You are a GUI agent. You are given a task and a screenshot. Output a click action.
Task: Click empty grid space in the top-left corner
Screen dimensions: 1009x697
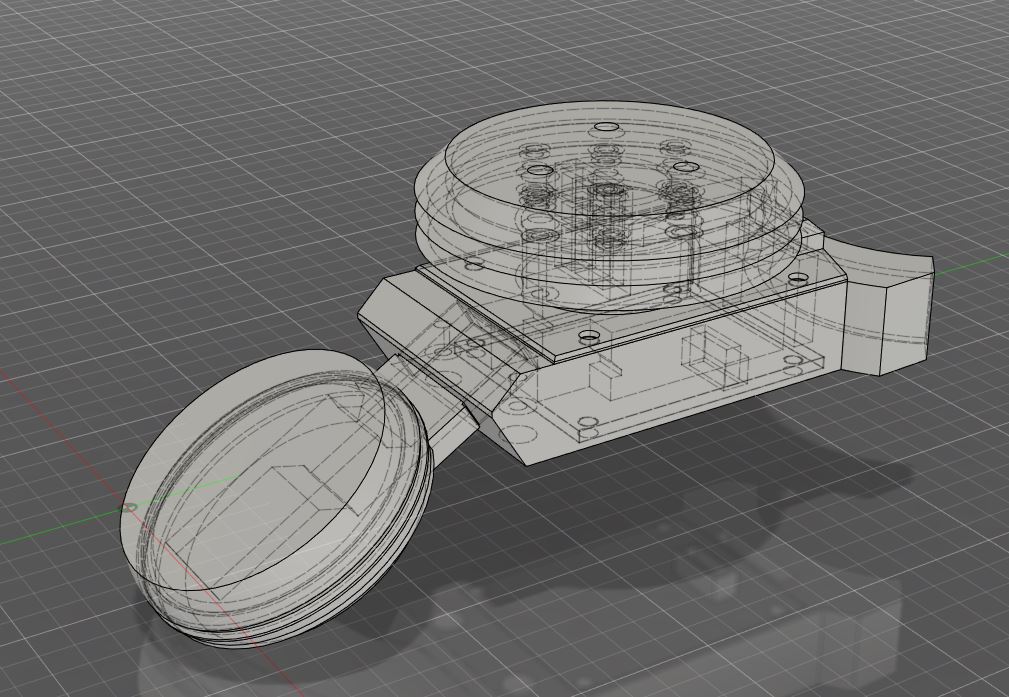click(97, 77)
